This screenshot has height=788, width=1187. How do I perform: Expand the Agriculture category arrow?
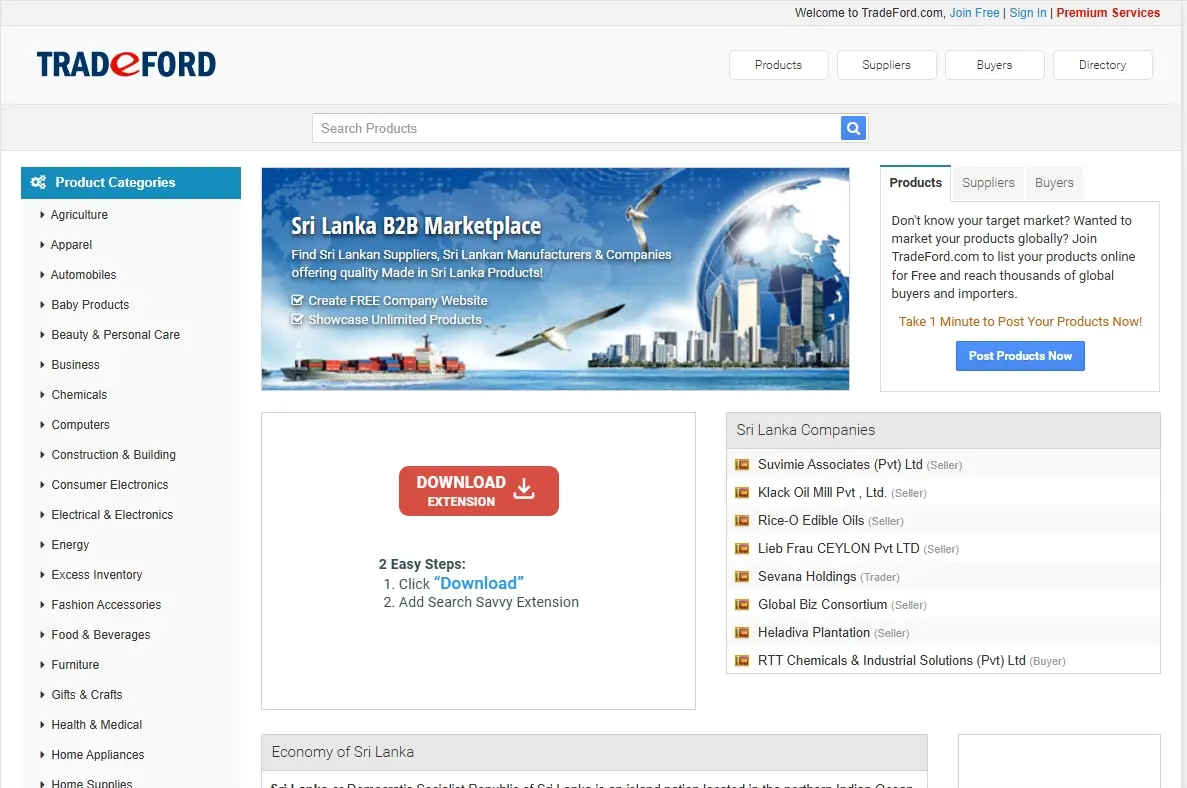pos(42,215)
